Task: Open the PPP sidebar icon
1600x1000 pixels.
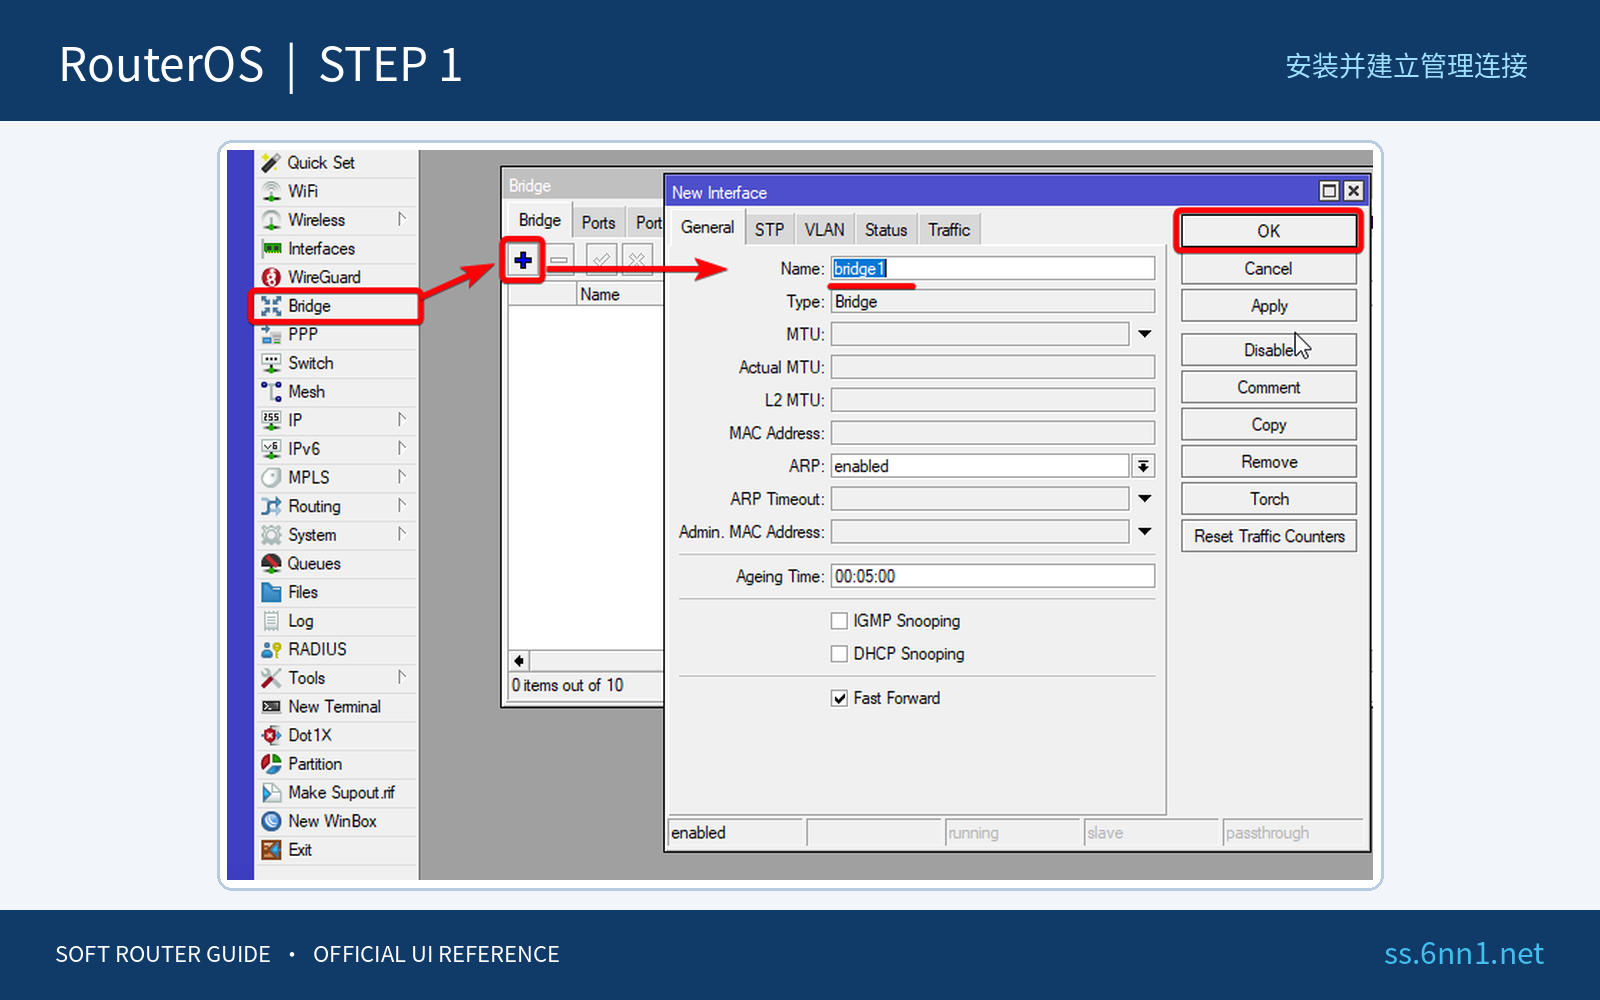Action: pyautogui.click(x=271, y=335)
